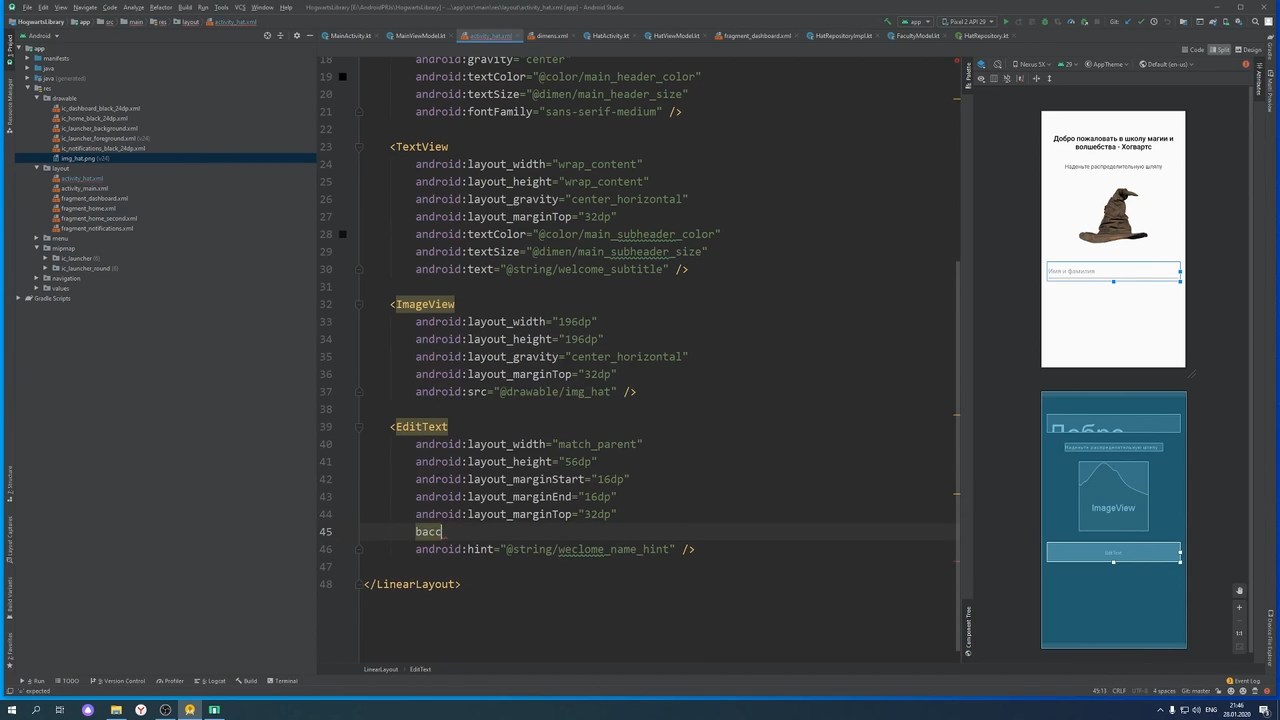The width and height of the screenshot is (1280, 720).
Task: Click the EditText breadcrumb
Action: pos(420,669)
